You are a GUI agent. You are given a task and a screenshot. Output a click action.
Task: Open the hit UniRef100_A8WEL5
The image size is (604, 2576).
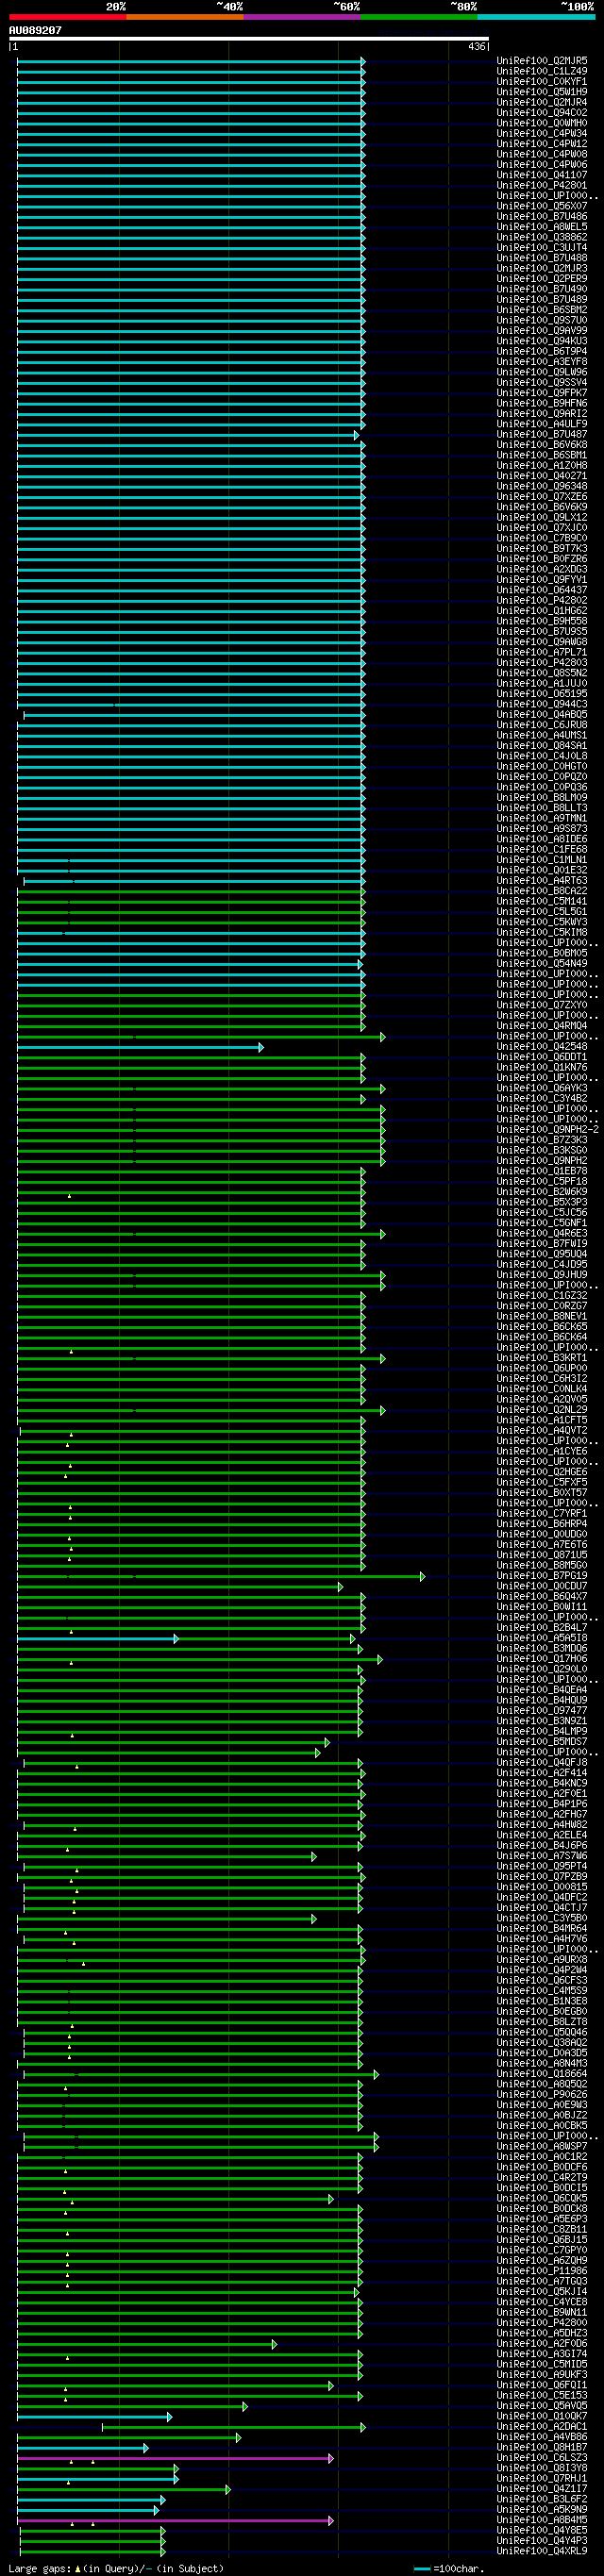pos(542,227)
